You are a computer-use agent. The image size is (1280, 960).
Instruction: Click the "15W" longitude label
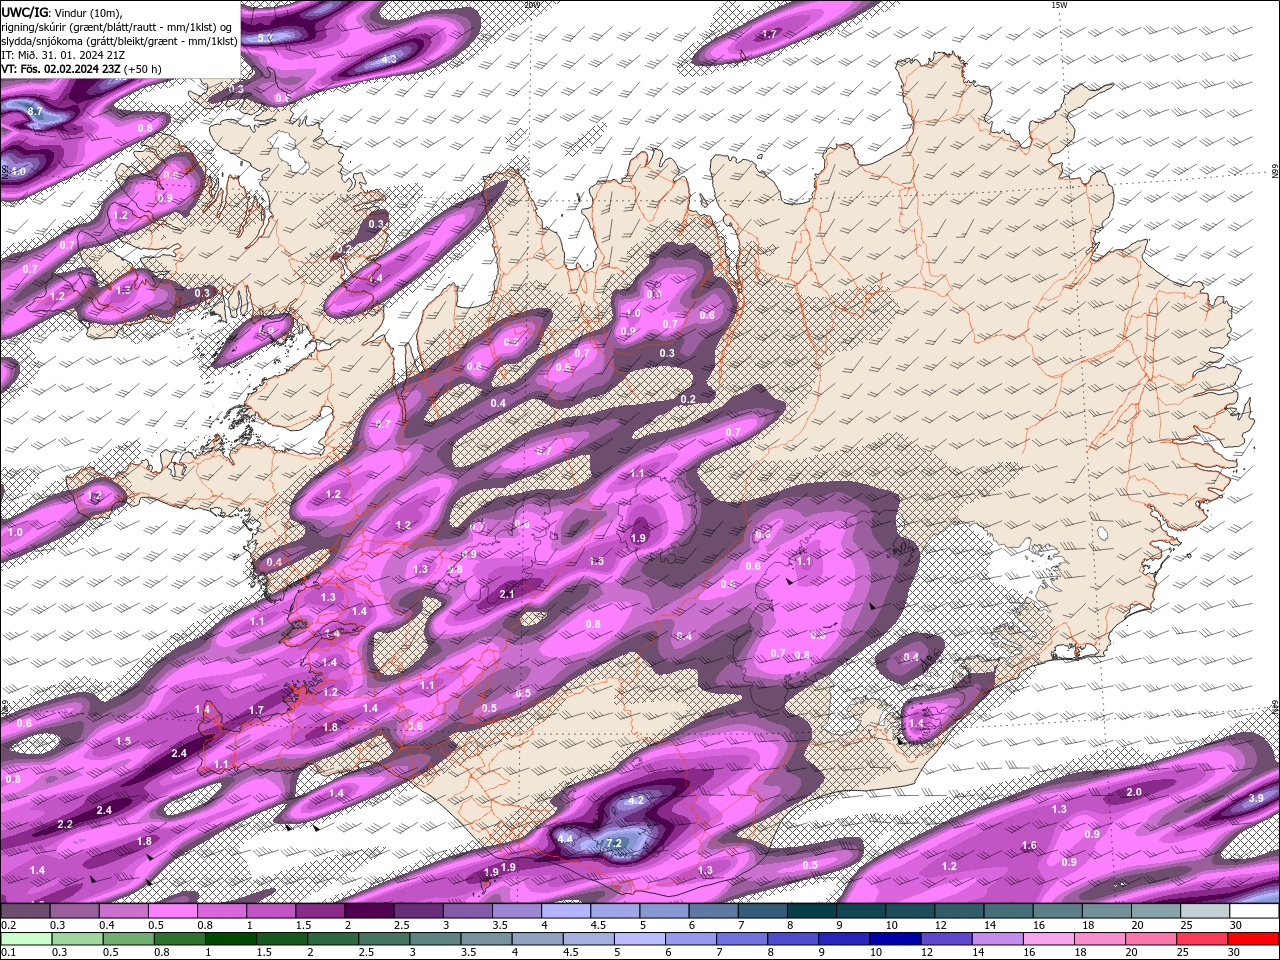pos(1059,5)
